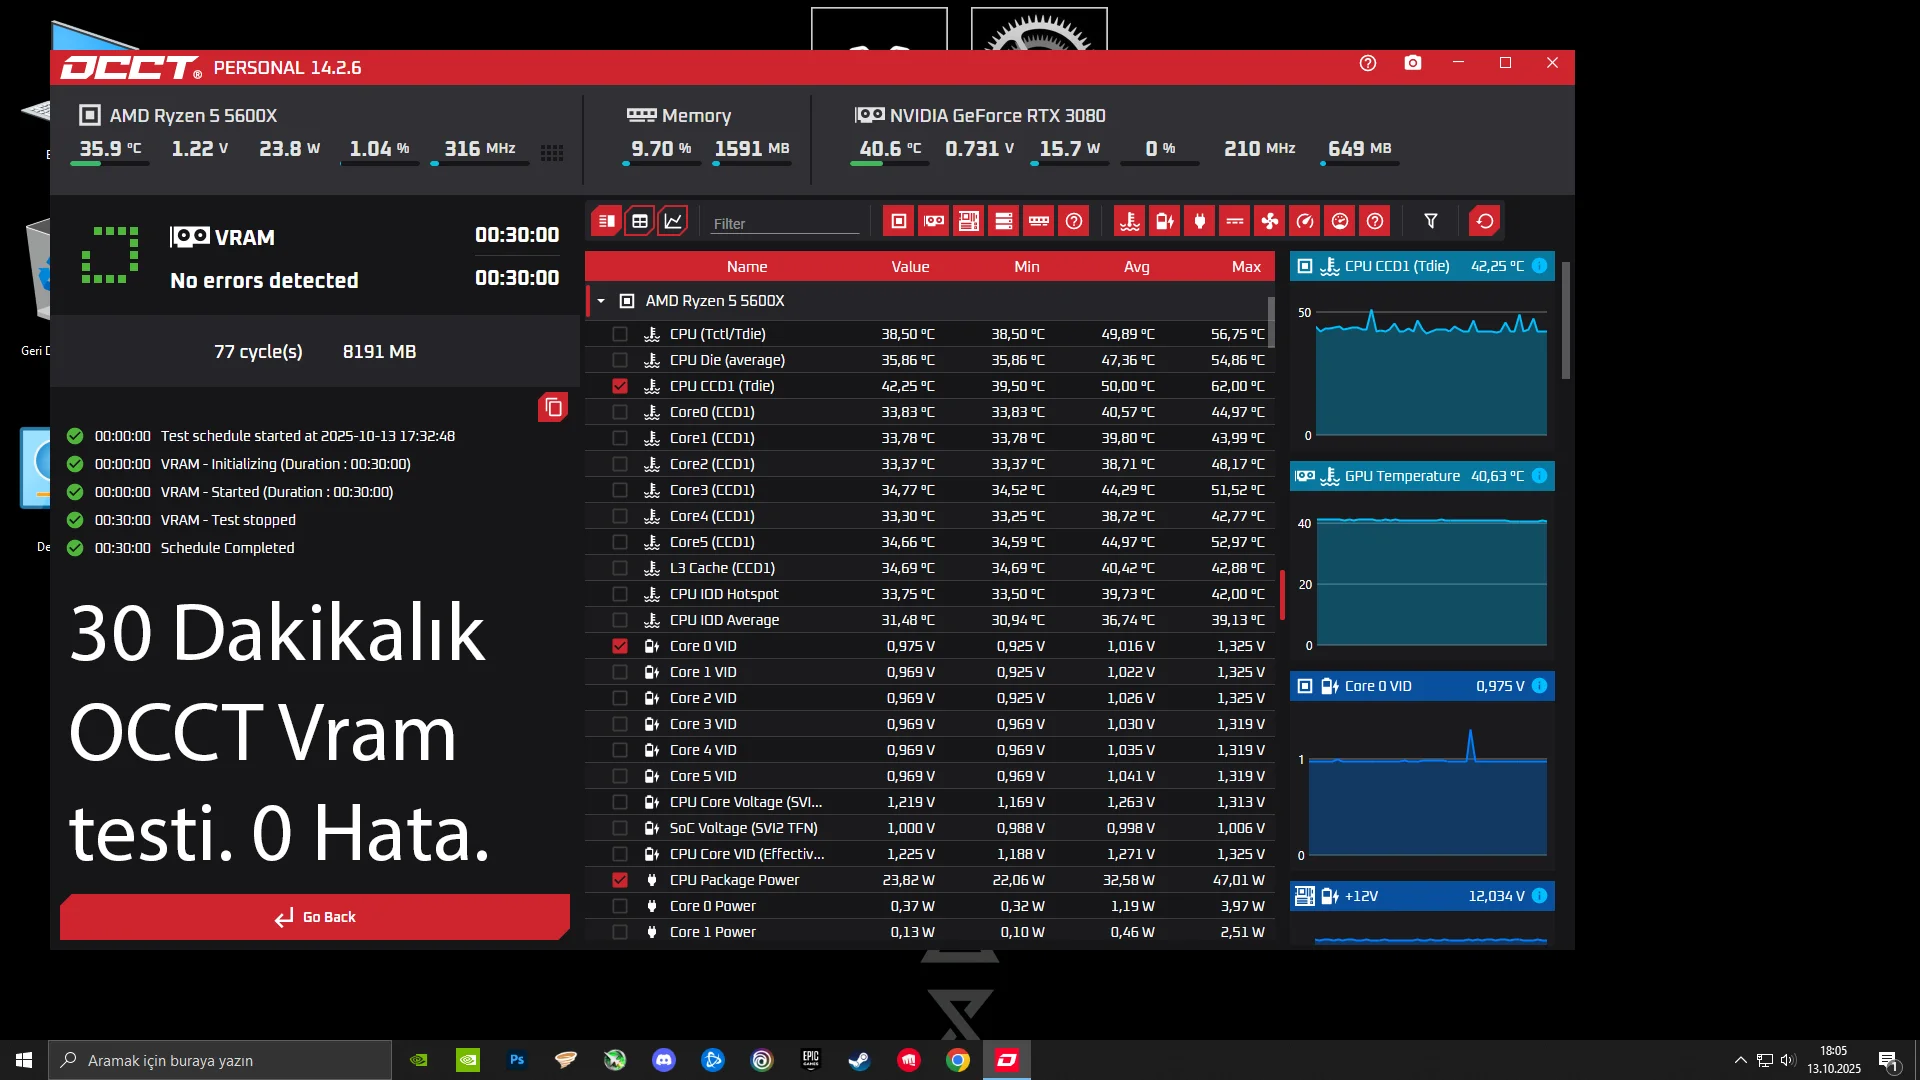Viewport: 1920px width, 1080px height.
Task: Enable the CPU (Tctl/Tdie) checkbox
Action: (x=620, y=334)
